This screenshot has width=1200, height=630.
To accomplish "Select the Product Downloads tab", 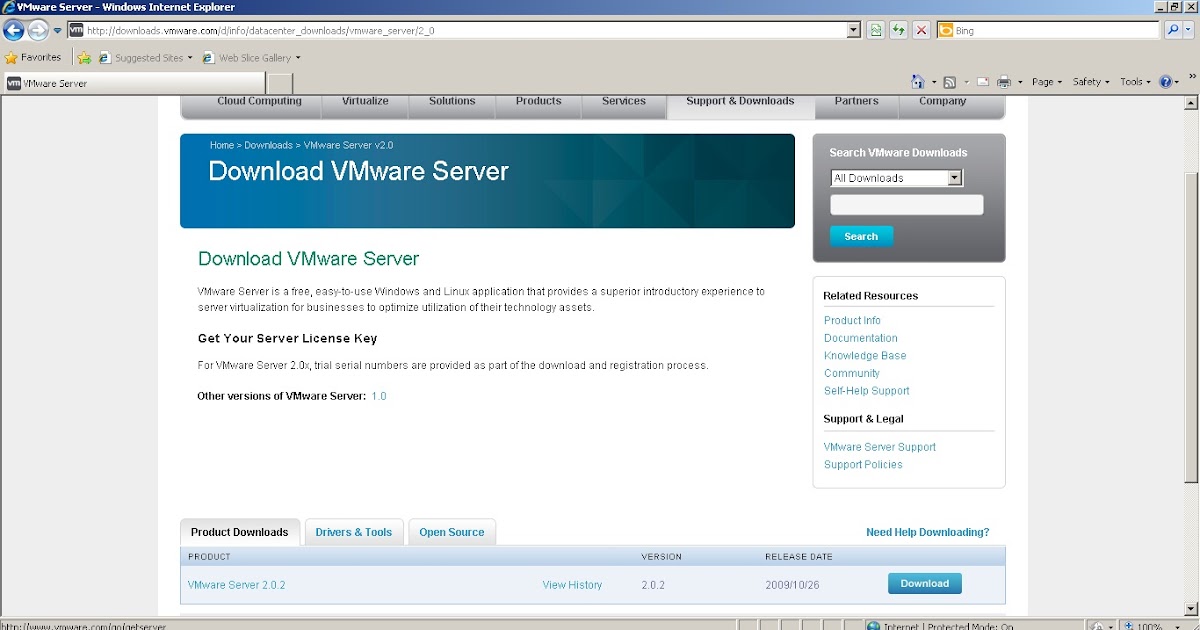I will point(239,532).
